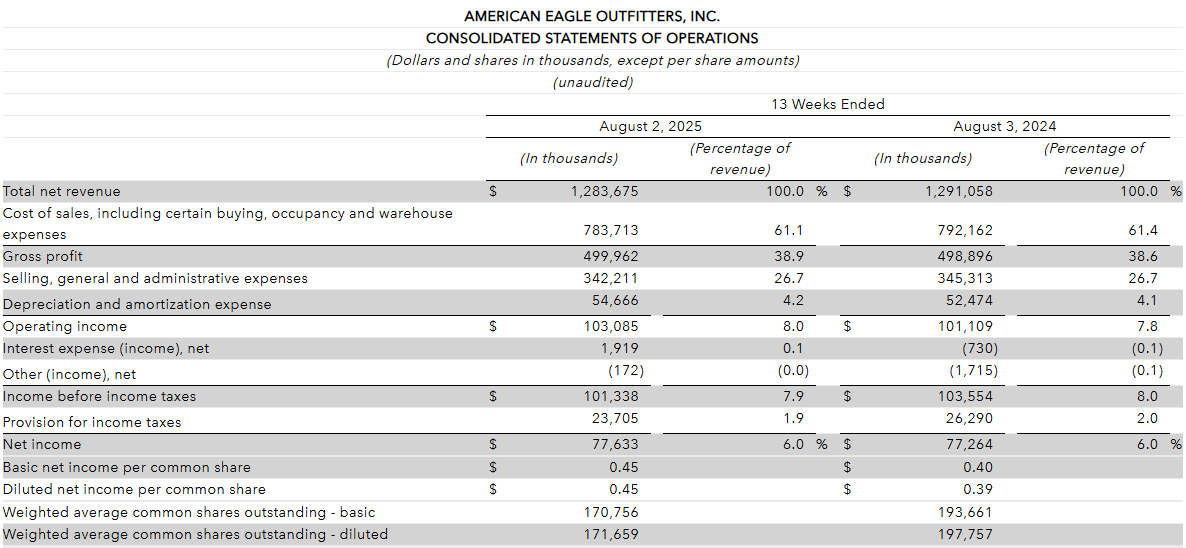Select the 'August 3, 2024' column header
Screen dimensions: 1186x548
(1005, 126)
